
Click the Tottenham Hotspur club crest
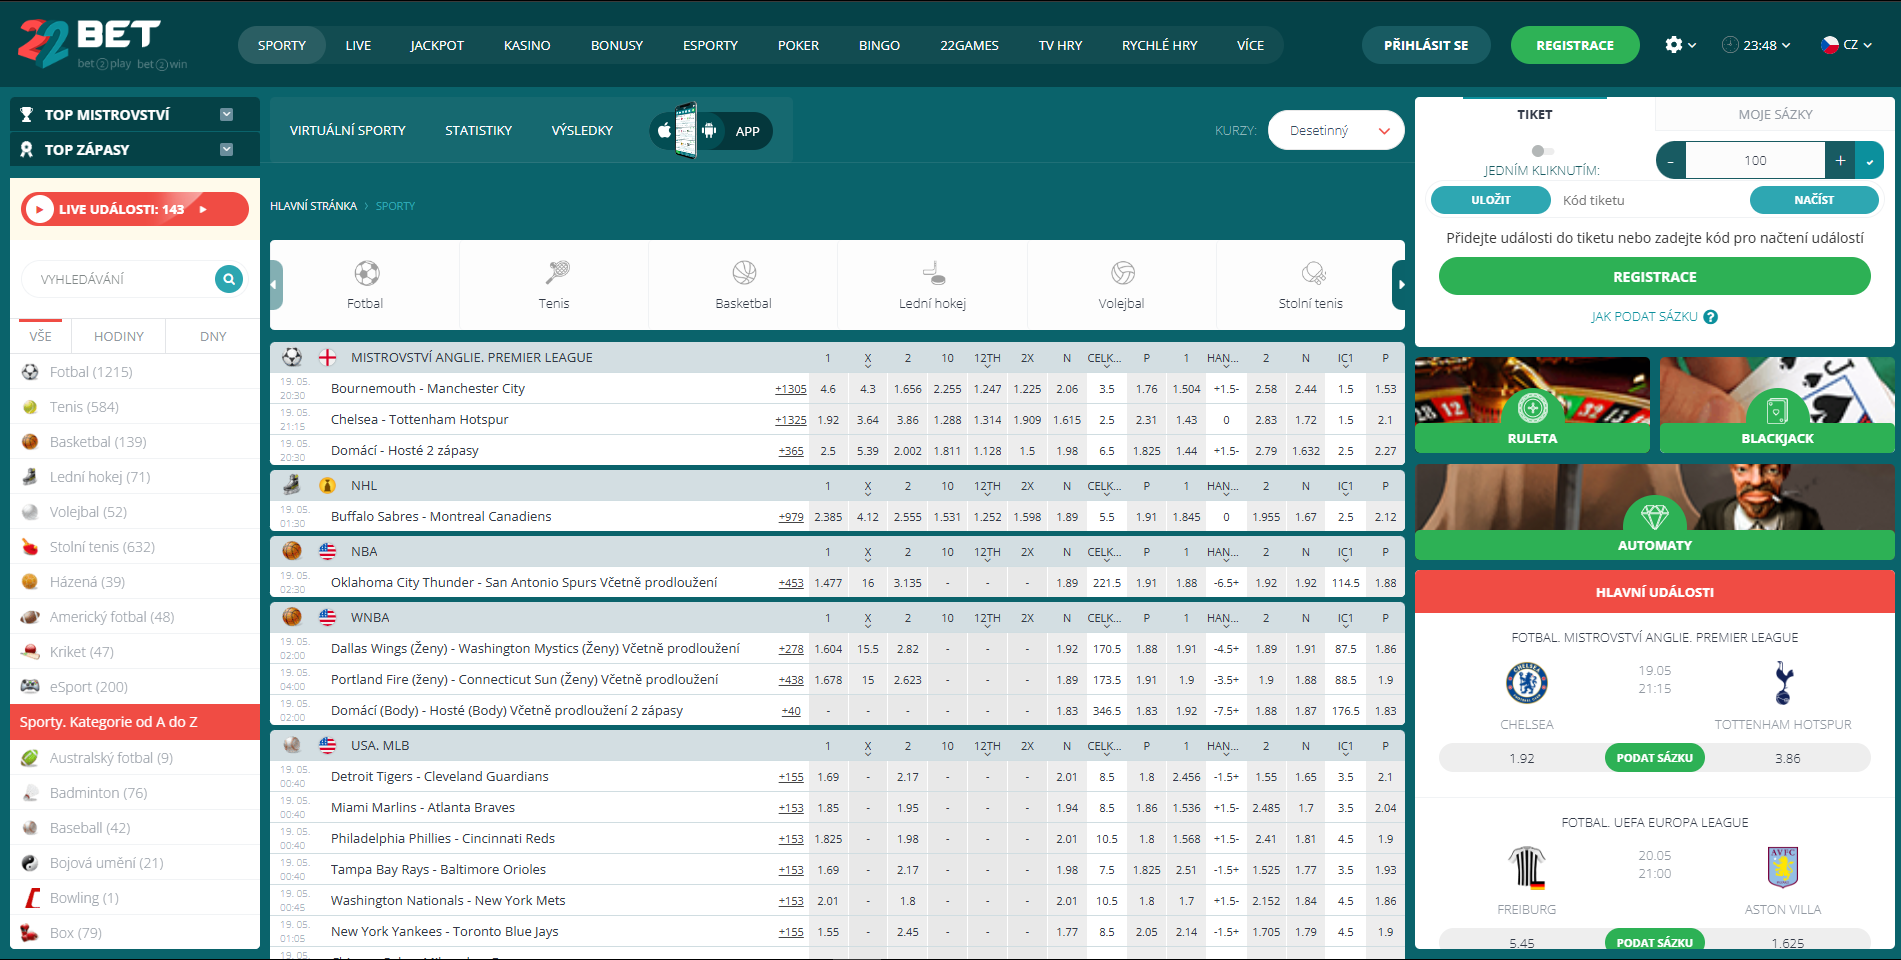pyautogui.click(x=1783, y=683)
